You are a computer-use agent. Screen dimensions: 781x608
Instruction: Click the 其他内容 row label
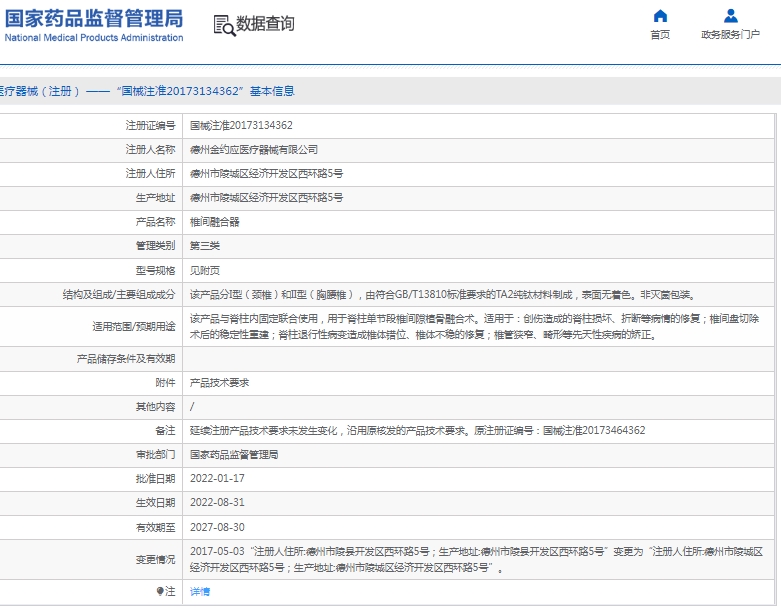click(x=155, y=406)
